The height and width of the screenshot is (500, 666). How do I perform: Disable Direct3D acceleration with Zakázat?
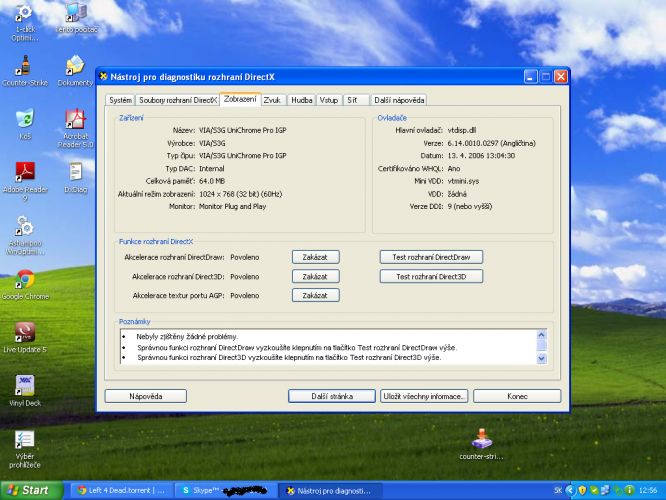(x=316, y=277)
